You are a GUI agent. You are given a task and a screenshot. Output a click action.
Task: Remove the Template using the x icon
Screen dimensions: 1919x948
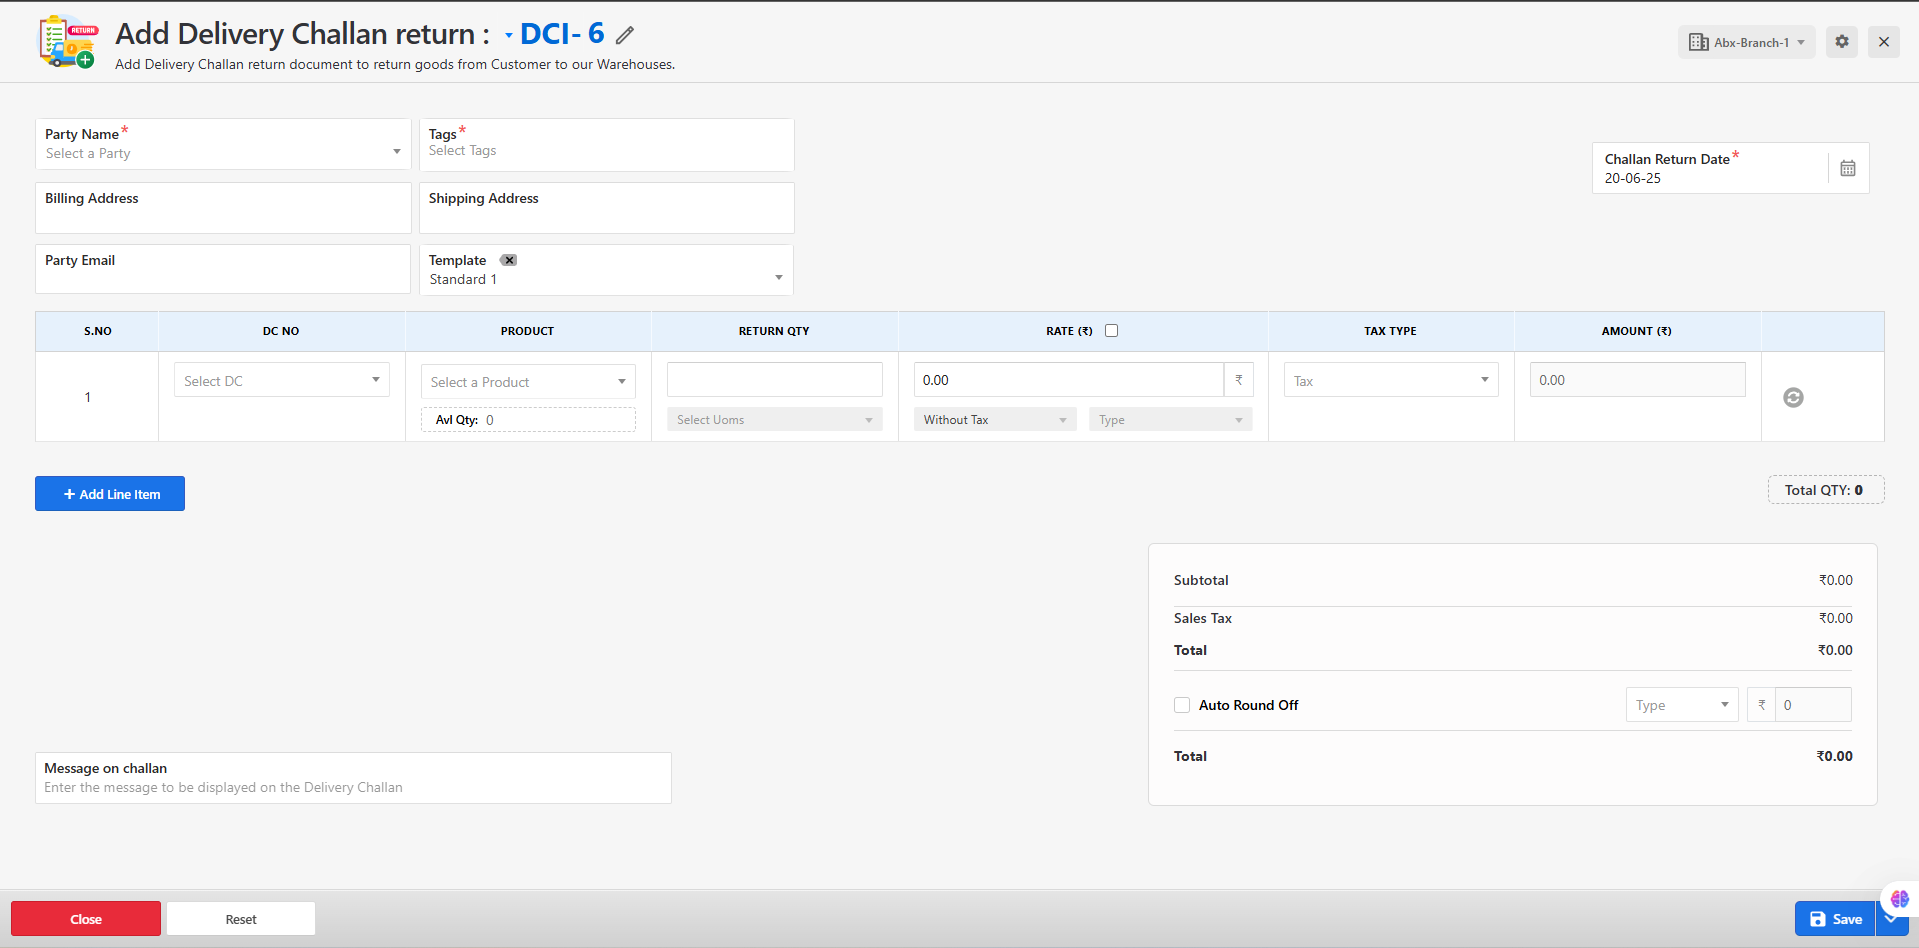pos(509,260)
